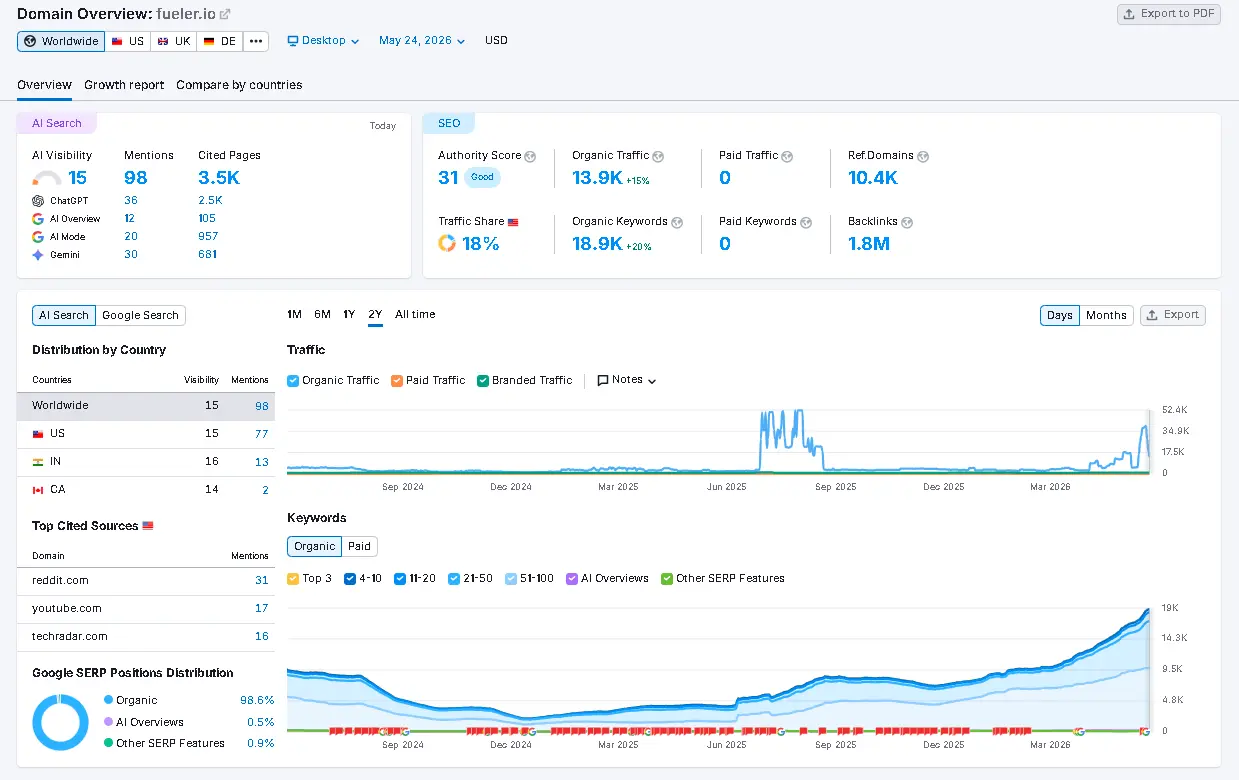Viewport: 1239px width, 780px height.
Task: Open fueler.io external link icon
Action: coord(225,14)
